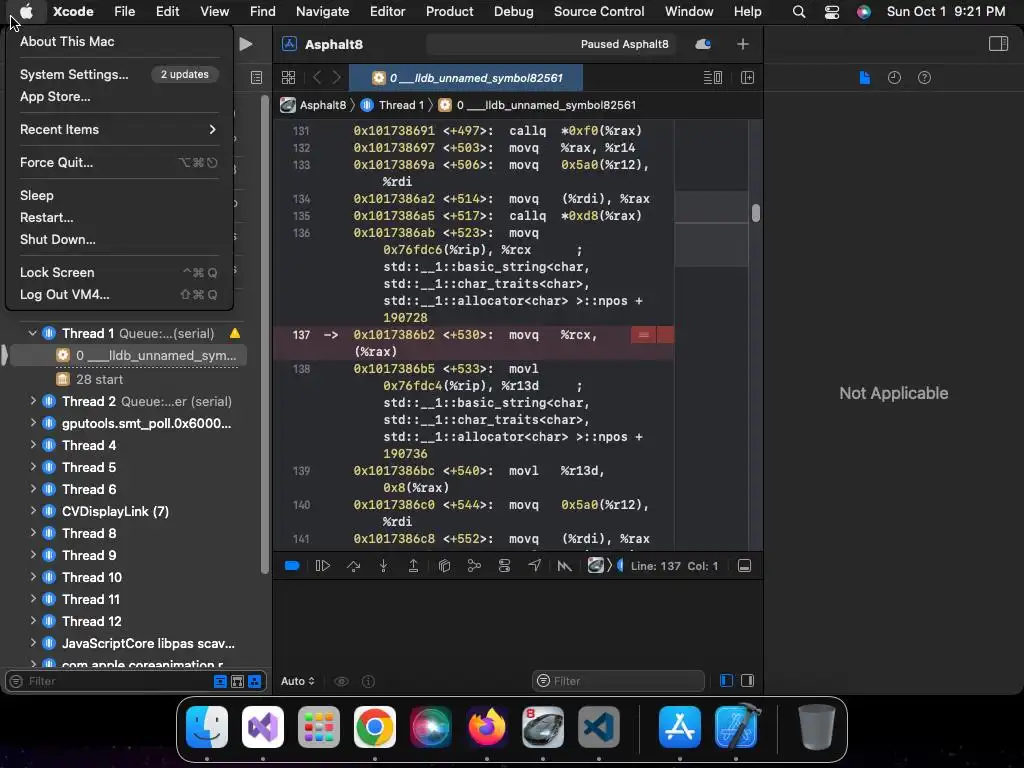
Task: Show the History inspector
Action: 894,78
